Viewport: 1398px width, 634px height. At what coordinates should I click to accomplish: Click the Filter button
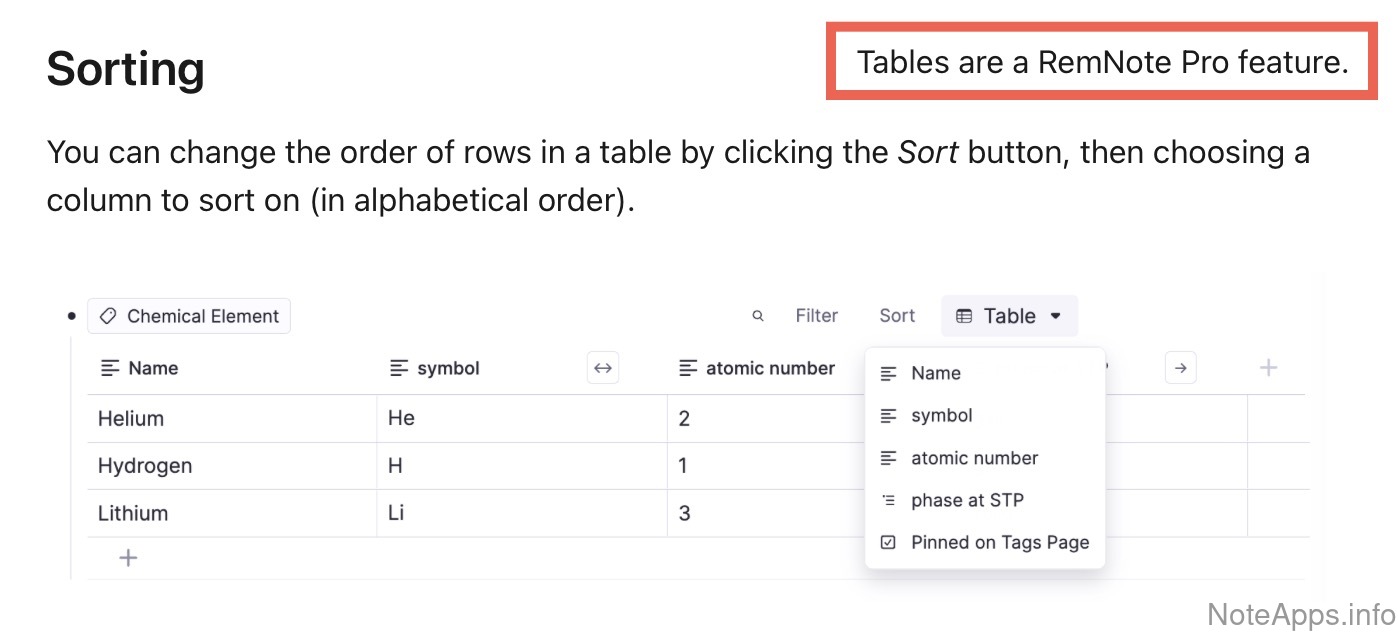816,316
